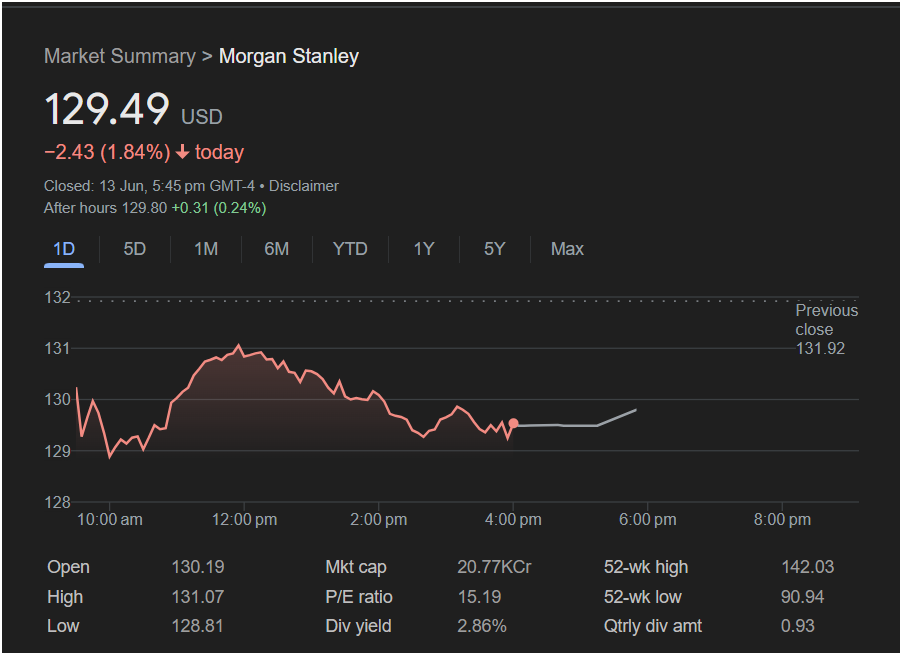This screenshot has height=655, width=902.
Task: Click the 8:00 pm axis label
Action: 782,519
